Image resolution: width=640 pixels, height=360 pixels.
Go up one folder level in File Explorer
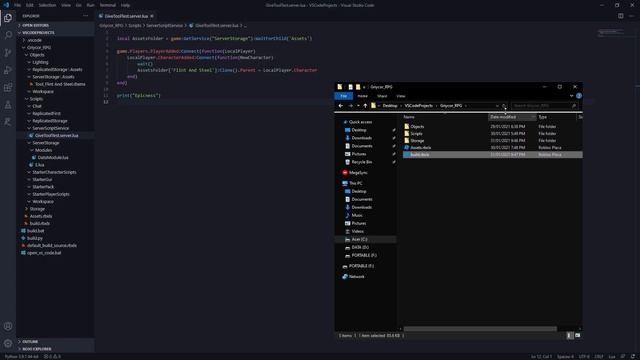pos(365,106)
